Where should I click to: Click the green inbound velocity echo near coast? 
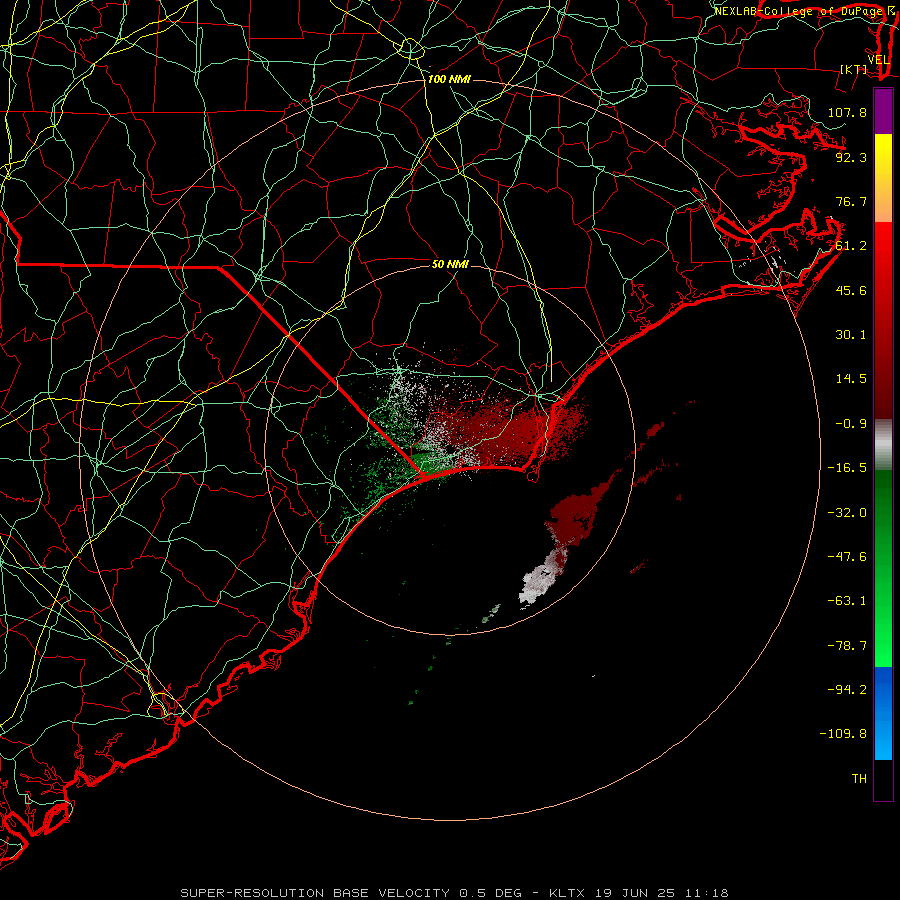428,462
